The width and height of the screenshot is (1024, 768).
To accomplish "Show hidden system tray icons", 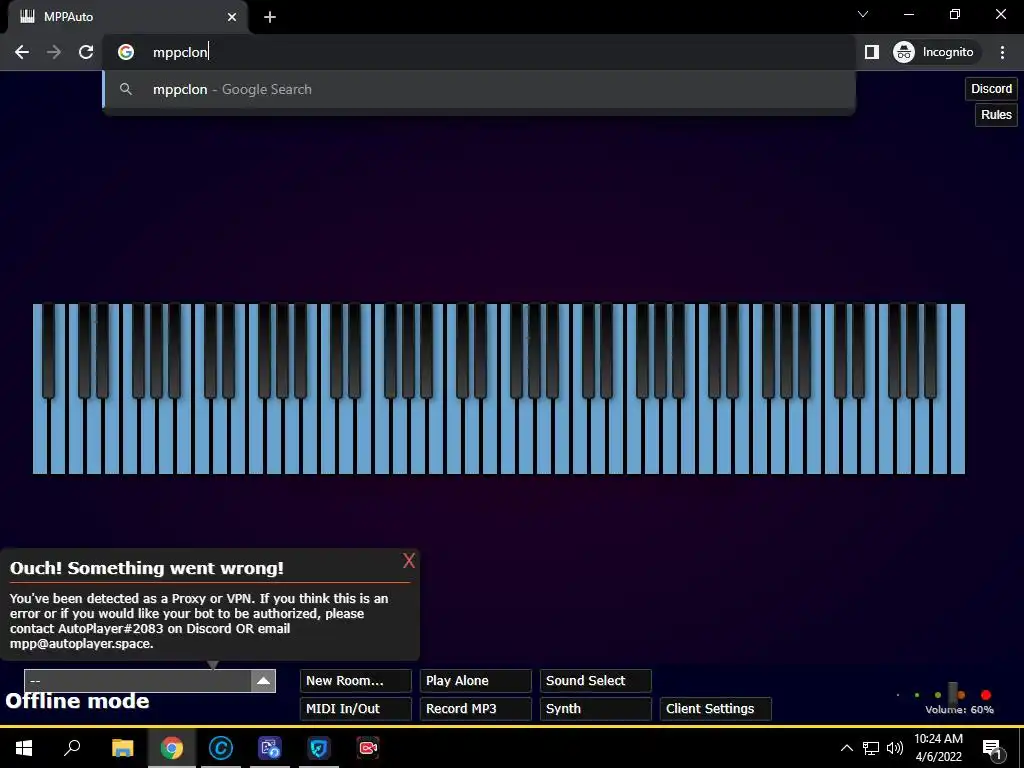I will point(846,748).
